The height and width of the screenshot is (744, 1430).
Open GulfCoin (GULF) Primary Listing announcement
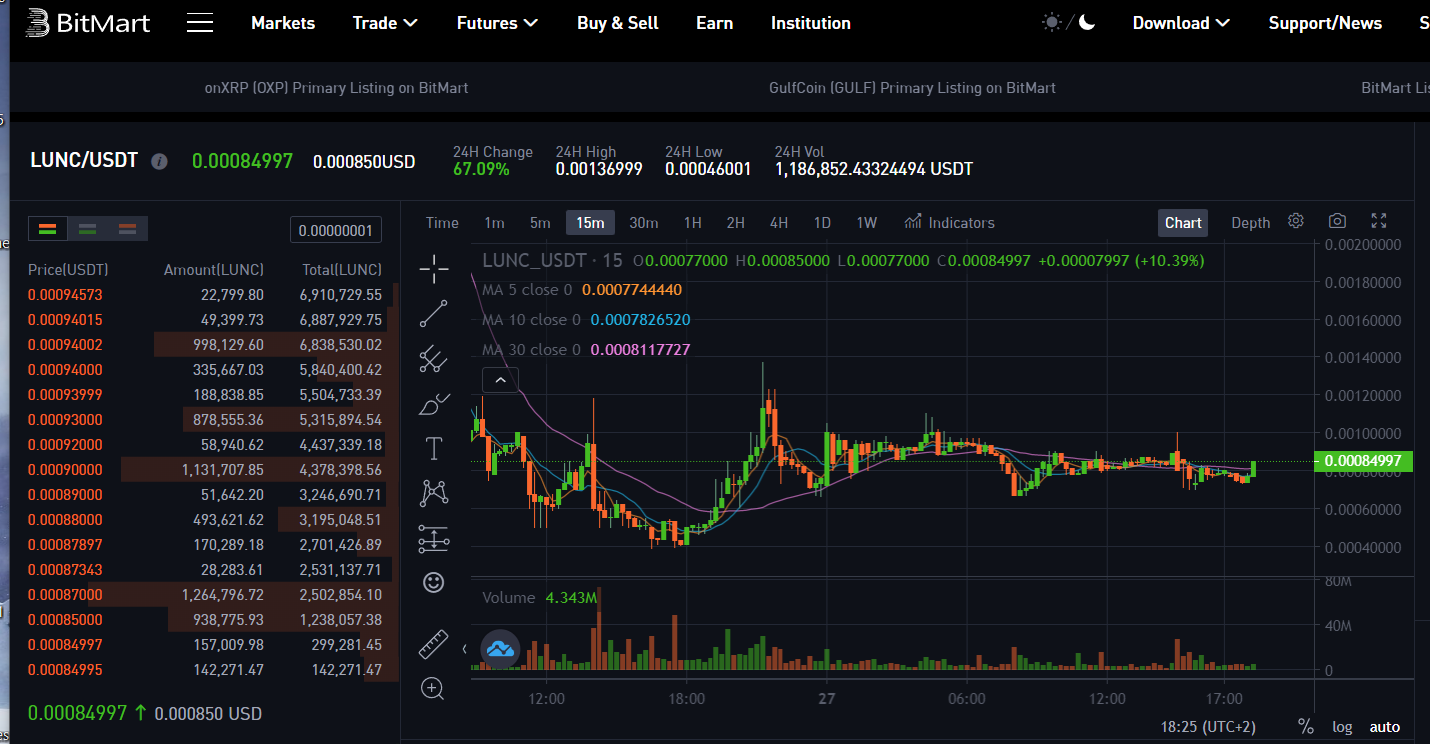pos(912,88)
